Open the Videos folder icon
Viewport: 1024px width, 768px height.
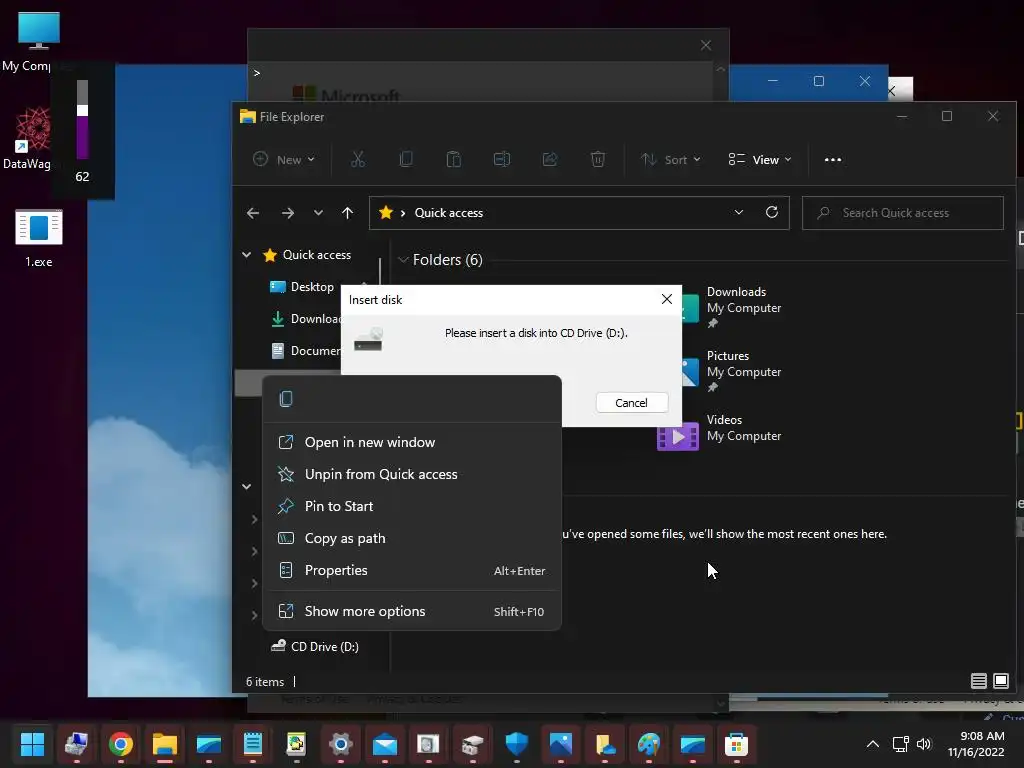tap(678, 436)
